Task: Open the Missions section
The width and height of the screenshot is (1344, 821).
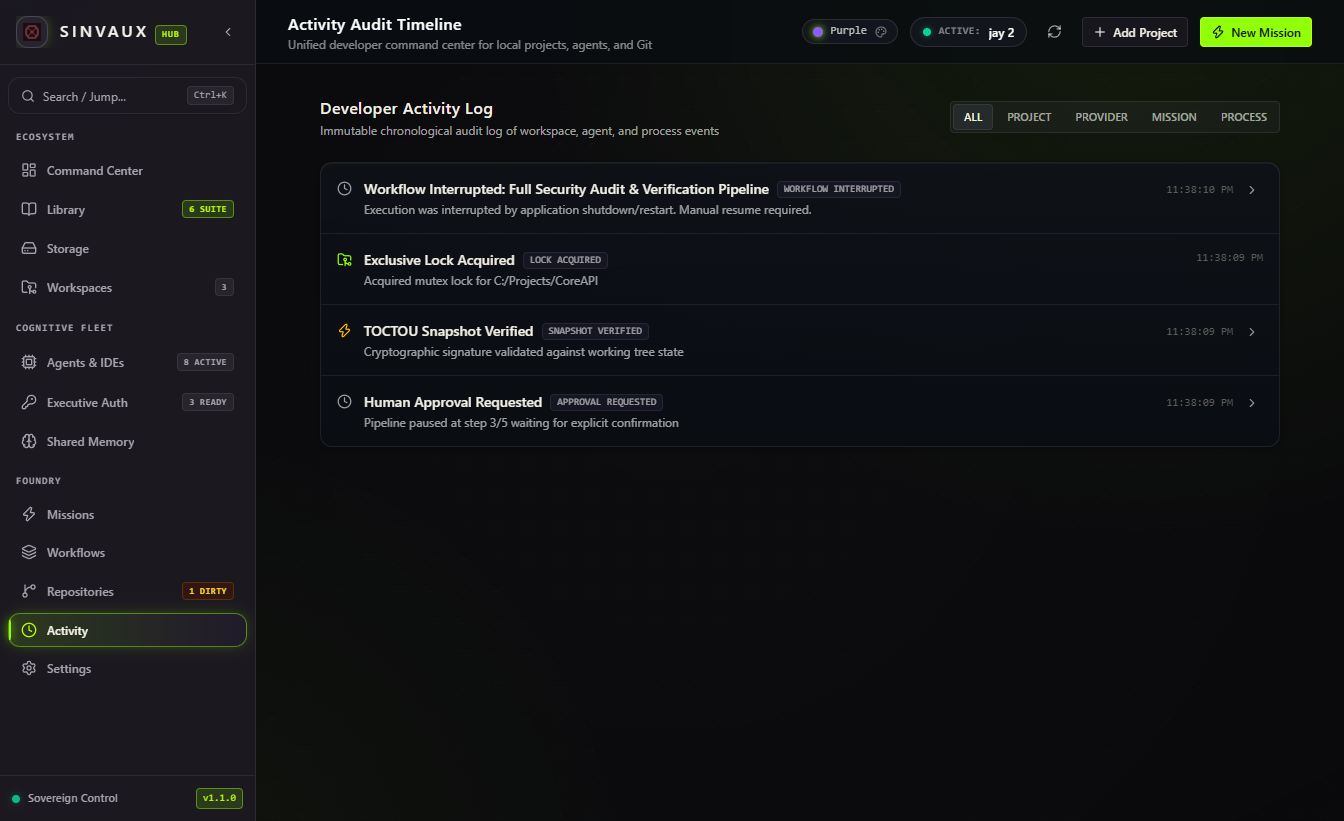Action: click(128, 515)
